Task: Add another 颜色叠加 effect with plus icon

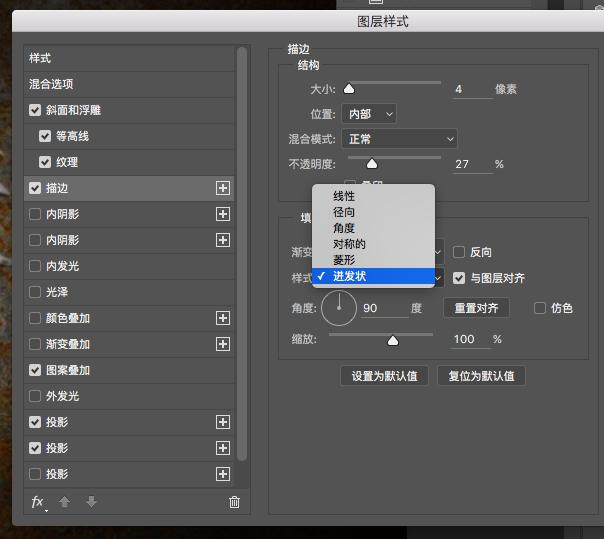Action: (223, 318)
